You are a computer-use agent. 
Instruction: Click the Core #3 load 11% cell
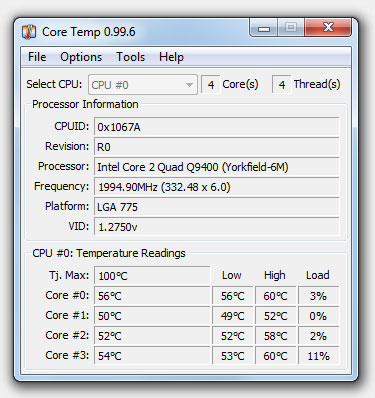pos(318,356)
